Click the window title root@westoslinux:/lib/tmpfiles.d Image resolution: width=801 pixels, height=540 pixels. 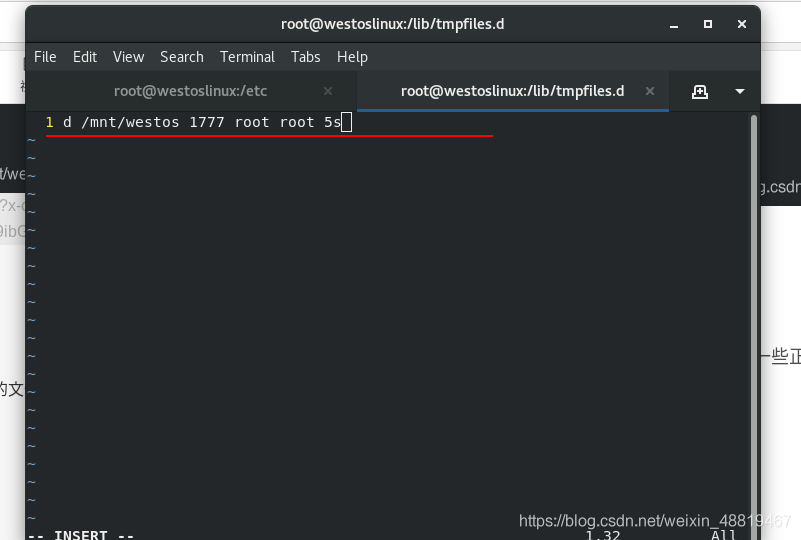click(392, 24)
